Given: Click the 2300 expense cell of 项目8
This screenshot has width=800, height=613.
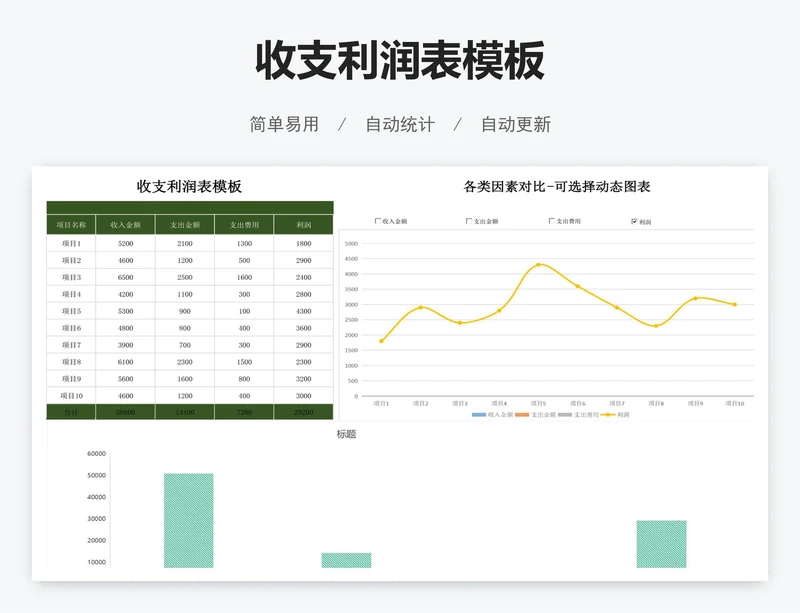Looking at the screenshot, I should pos(185,362).
